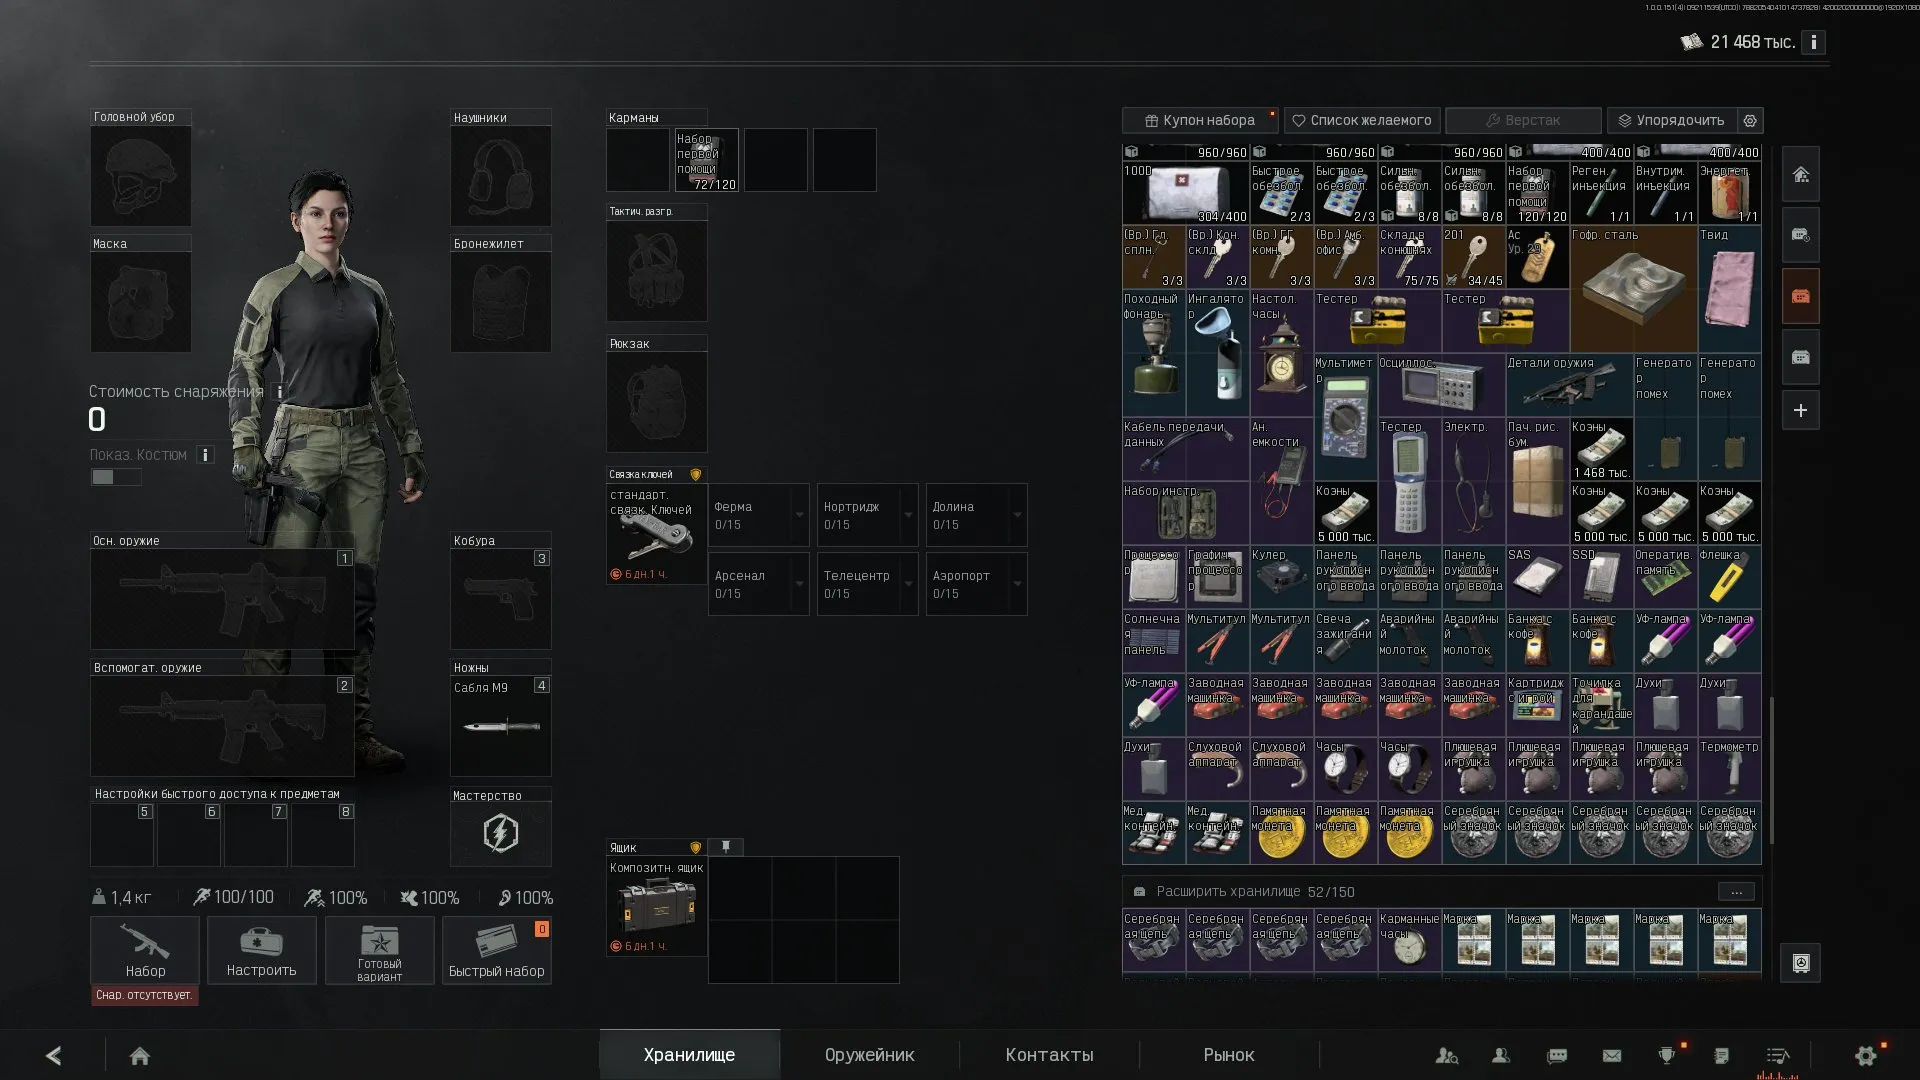Image resolution: width=1920 pixels, height=1080 pixels.
Task: Open the Рынок tab
Action: click(x=1229, y=1055)
